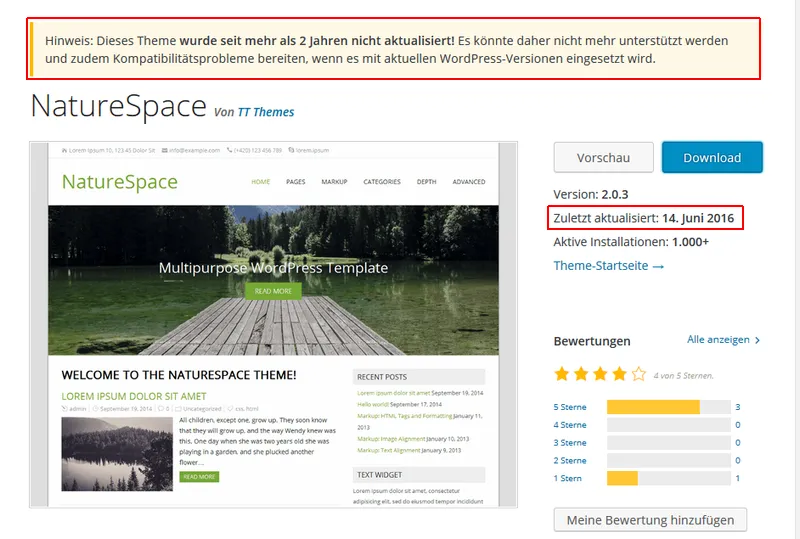Open the Vorschau preview button
The image size is (800, 539).
click(x=603, y=158)
